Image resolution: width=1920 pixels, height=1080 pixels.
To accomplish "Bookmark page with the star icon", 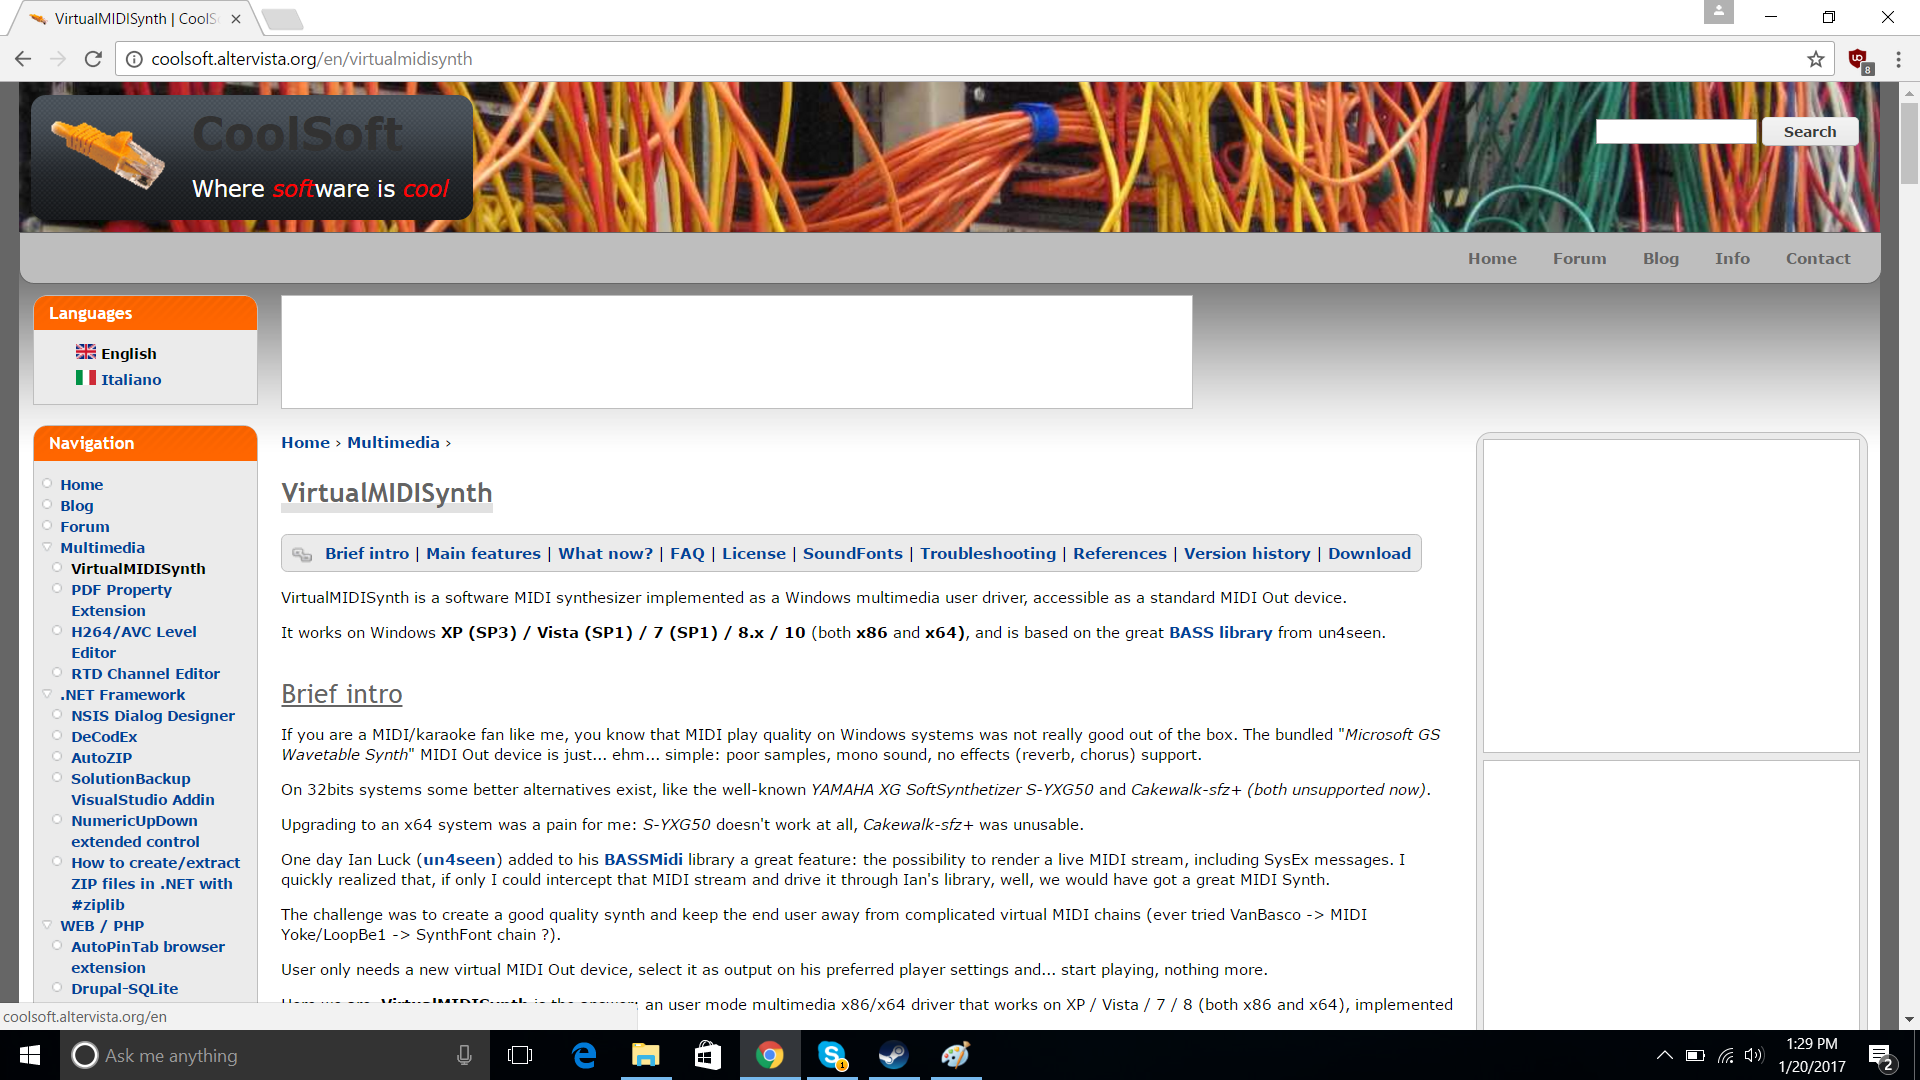I will point(1816,59).
